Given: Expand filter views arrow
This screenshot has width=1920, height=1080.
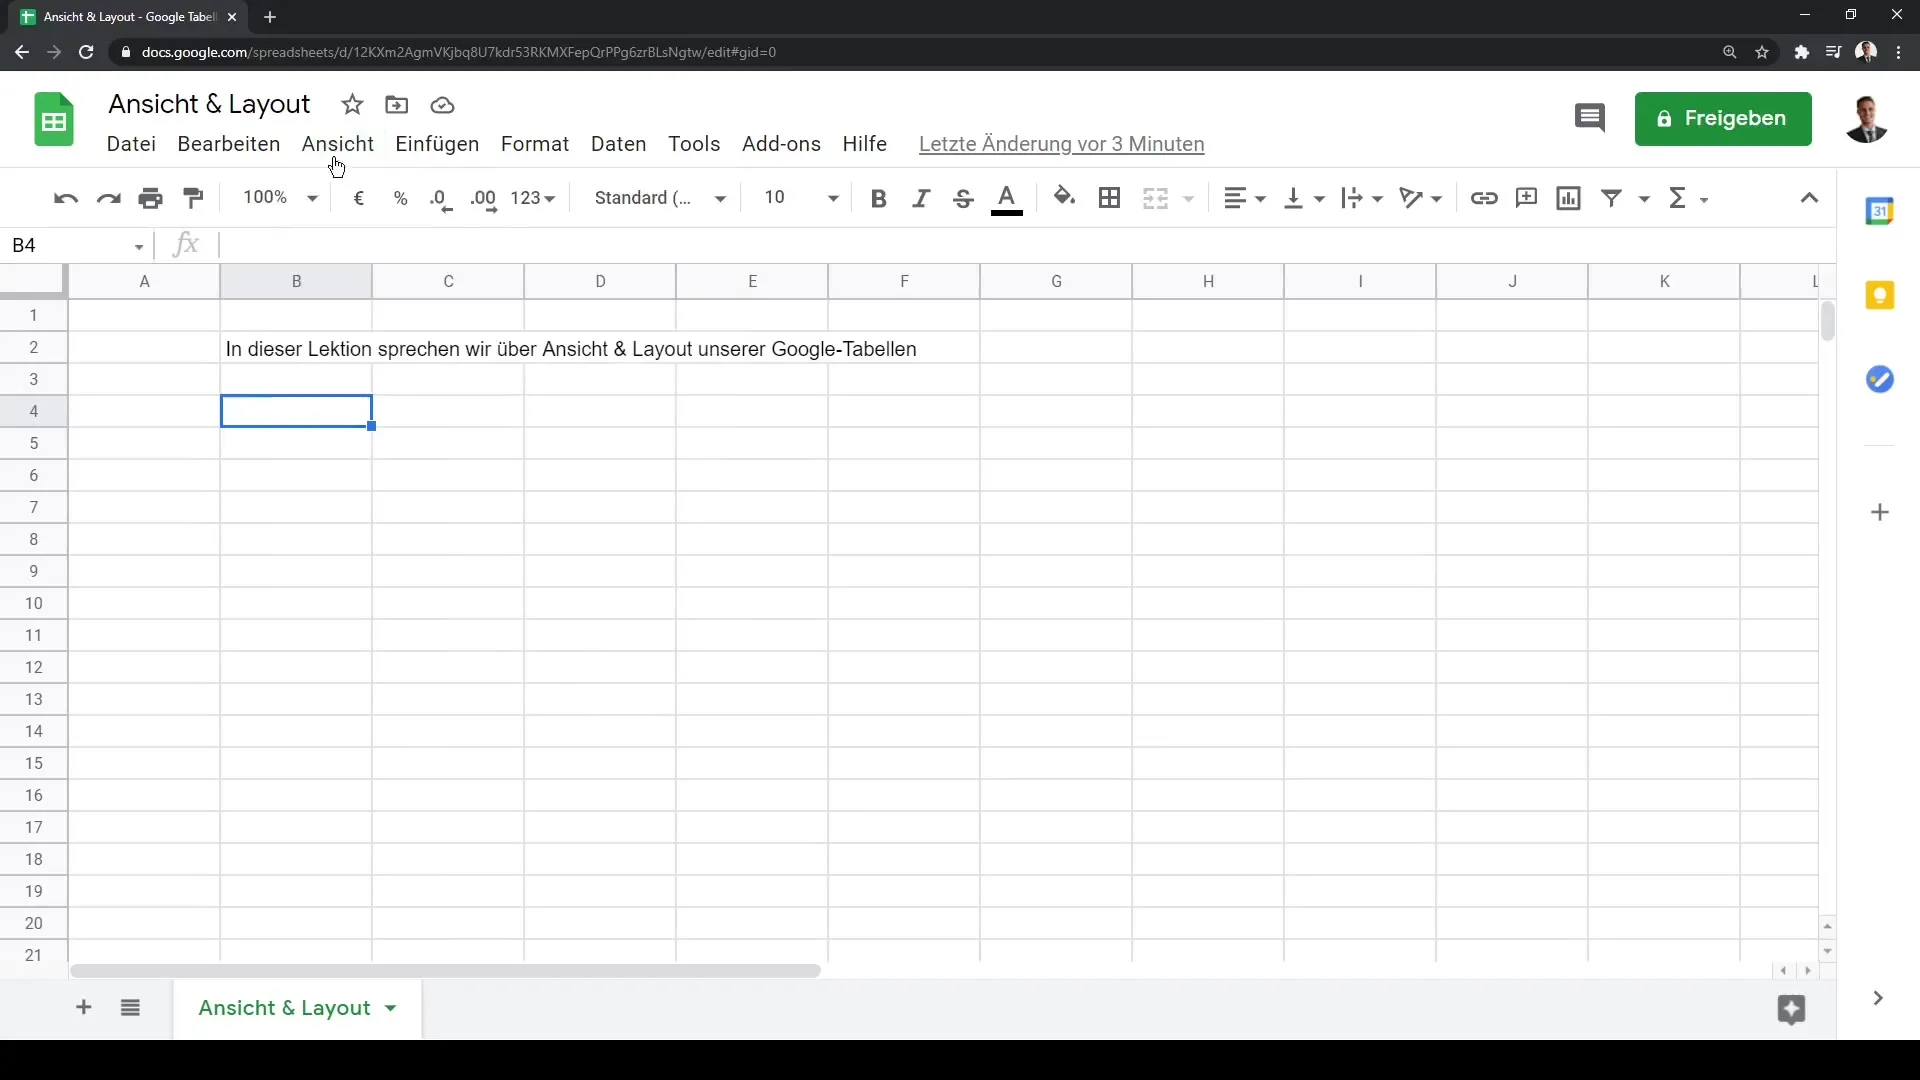Looking at the screenshot, I should (1644, 199).
